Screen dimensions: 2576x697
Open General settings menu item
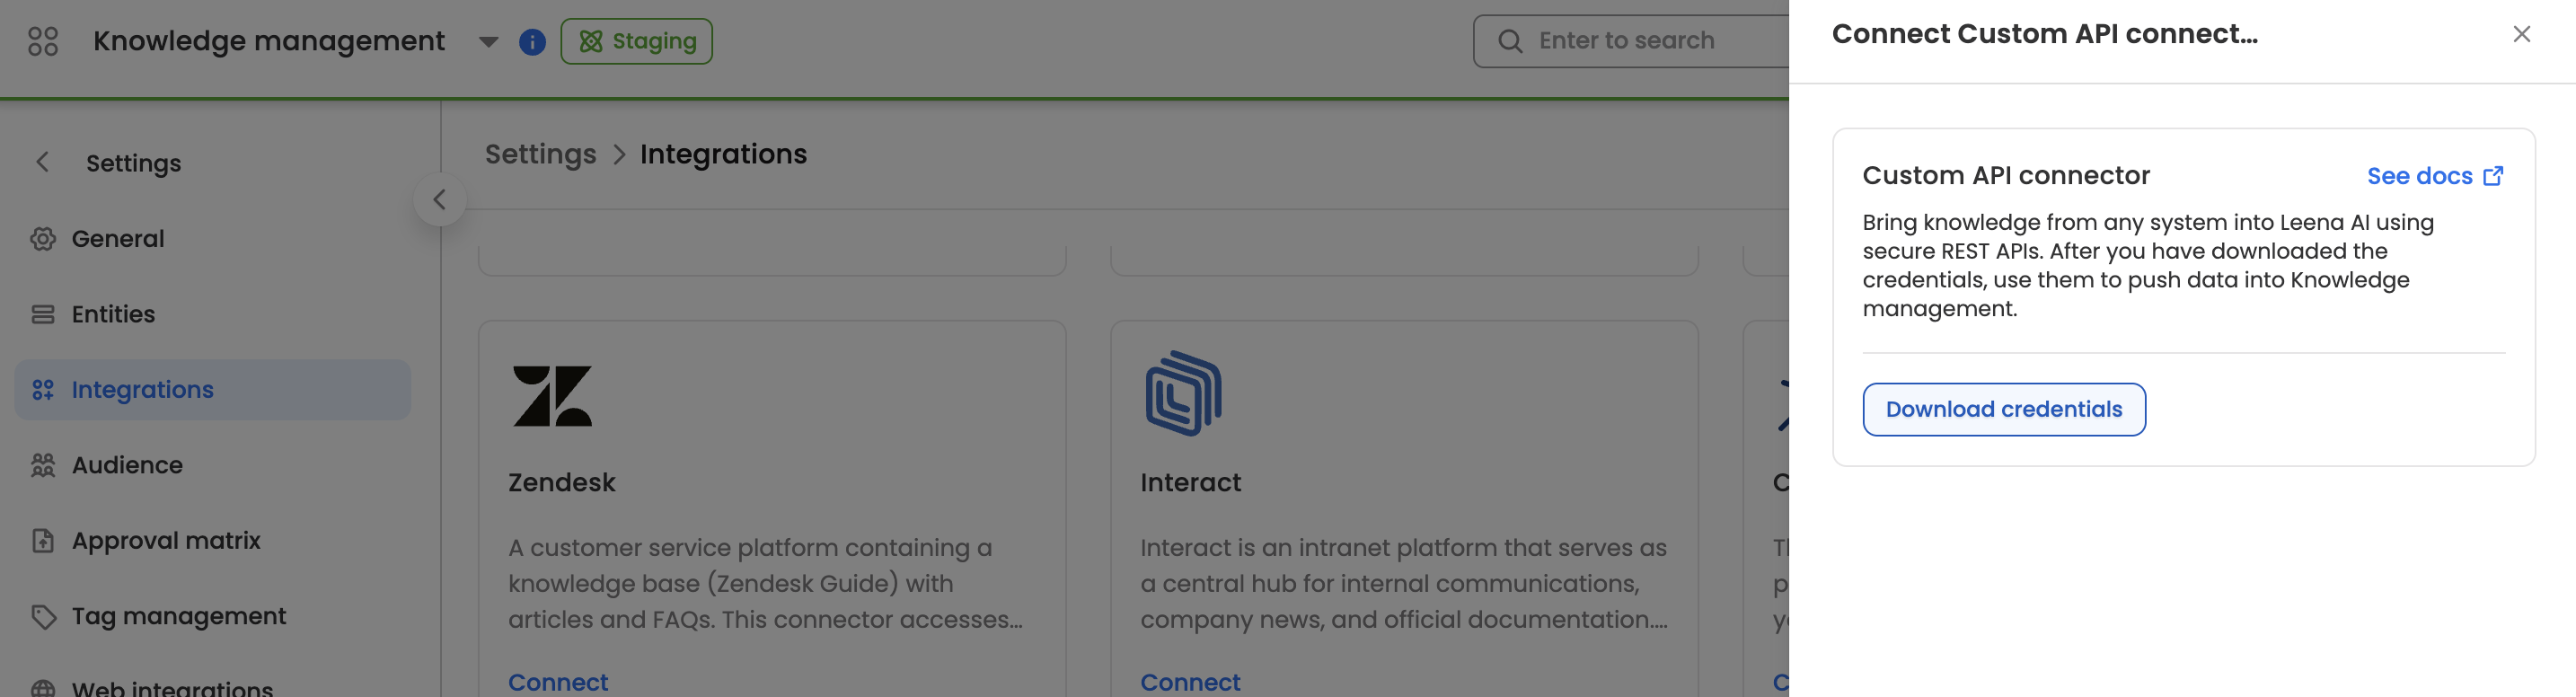point(212,239)
